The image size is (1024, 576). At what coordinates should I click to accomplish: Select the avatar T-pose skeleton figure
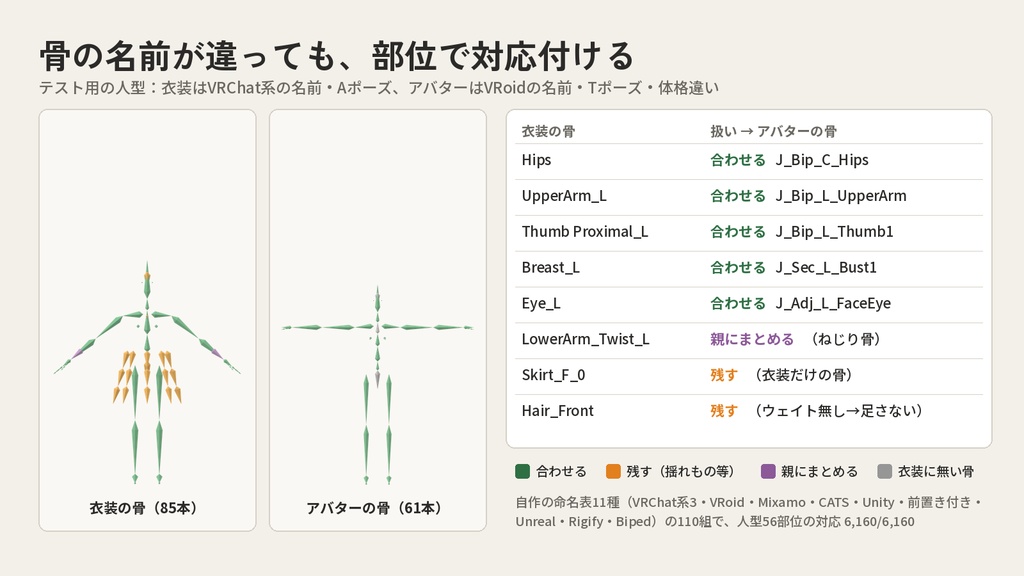377,384
